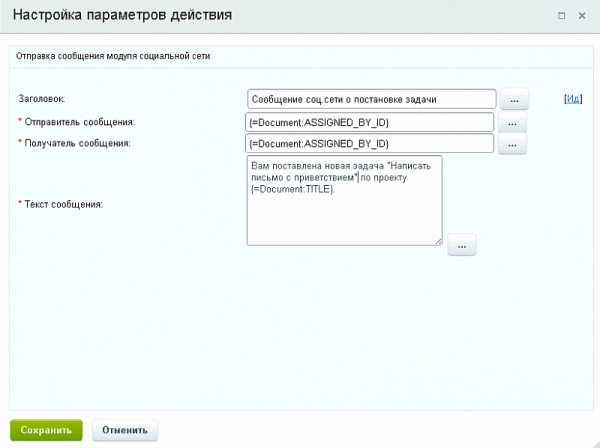Close the Настройка параметров действия dialog
Screen dimensions: 600x448
click(582, 17)
